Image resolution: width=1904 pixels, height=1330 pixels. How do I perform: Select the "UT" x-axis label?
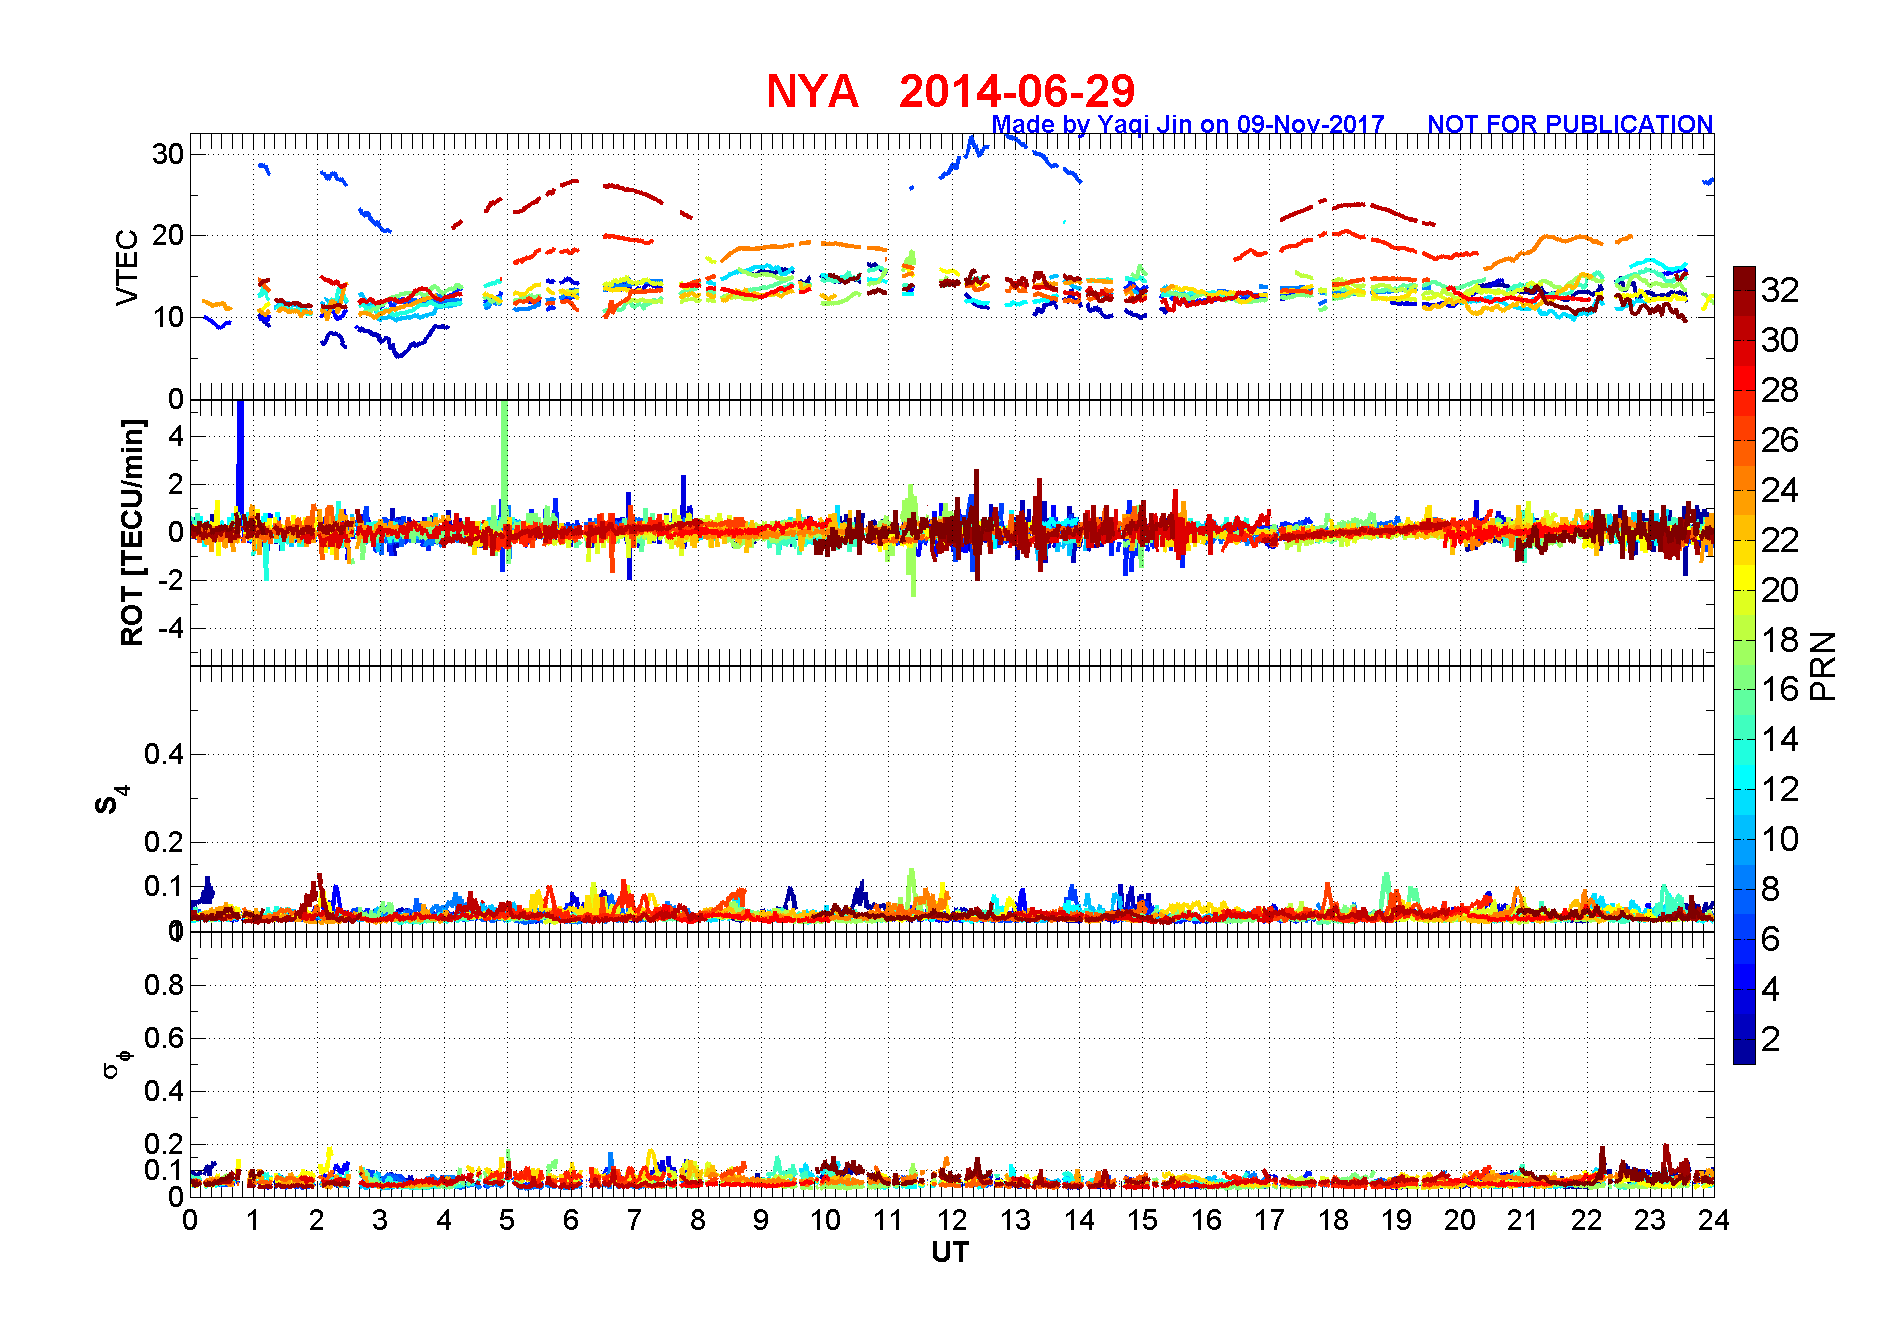click(x=950, y=1252)
